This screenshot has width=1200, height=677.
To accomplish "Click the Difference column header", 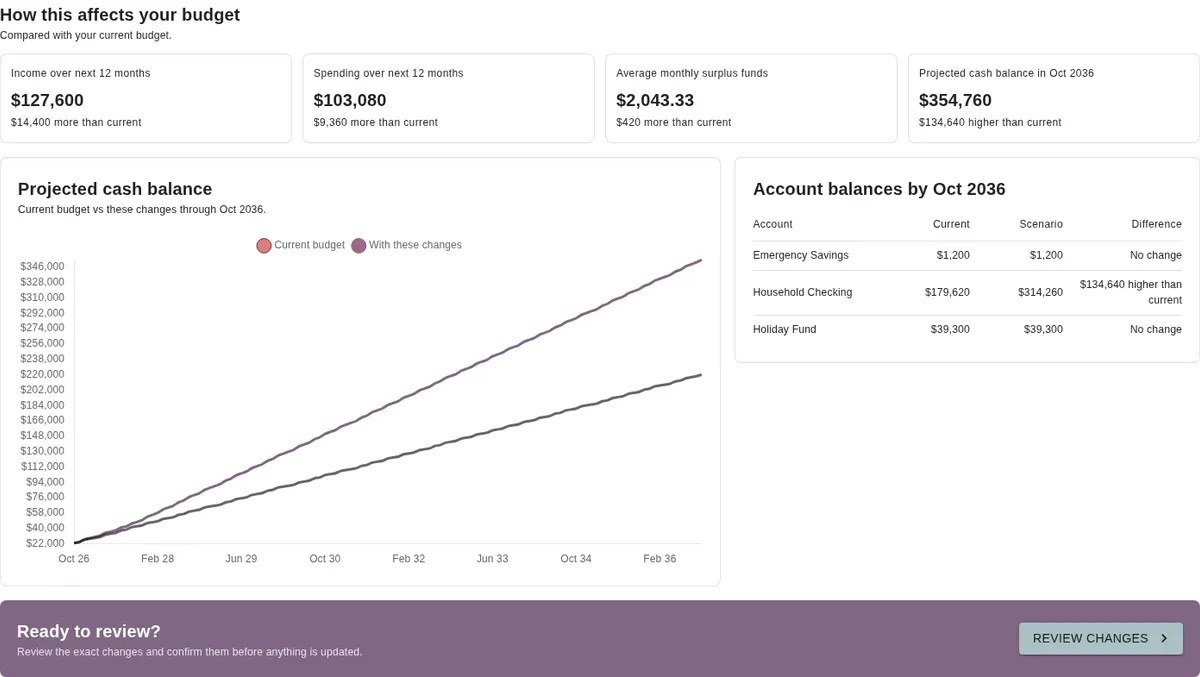I will 1157,224.
